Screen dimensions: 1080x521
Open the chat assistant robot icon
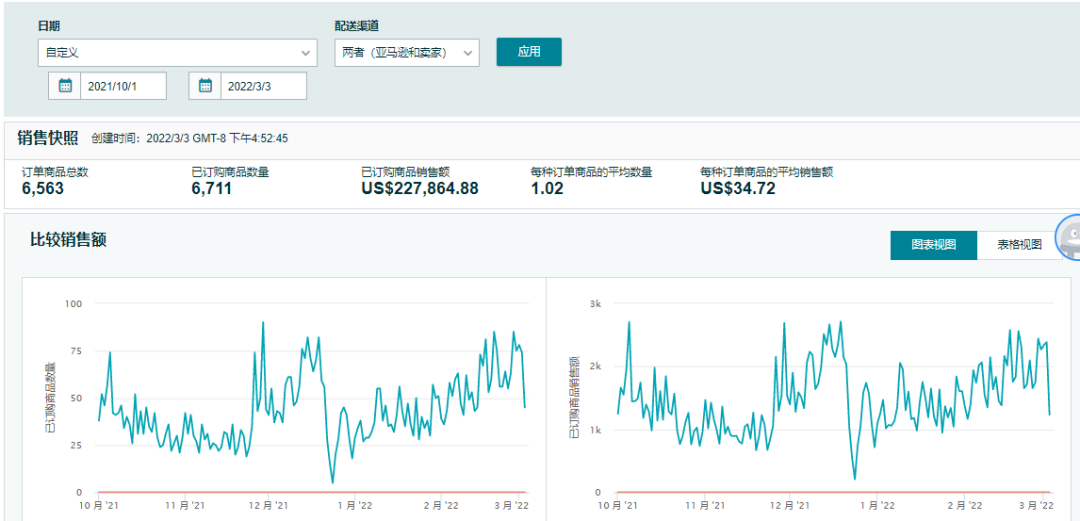(x=1068, y=236)
